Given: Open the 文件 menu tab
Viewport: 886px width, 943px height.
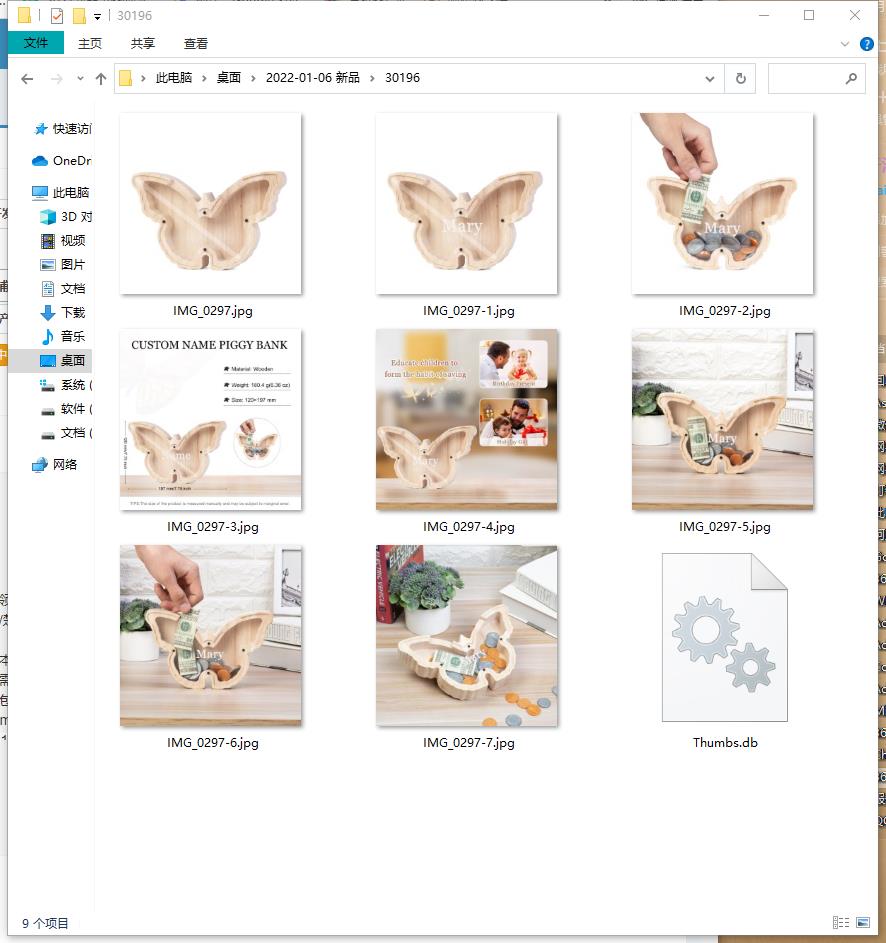Looking at the screenshot, I should (36, 43).
